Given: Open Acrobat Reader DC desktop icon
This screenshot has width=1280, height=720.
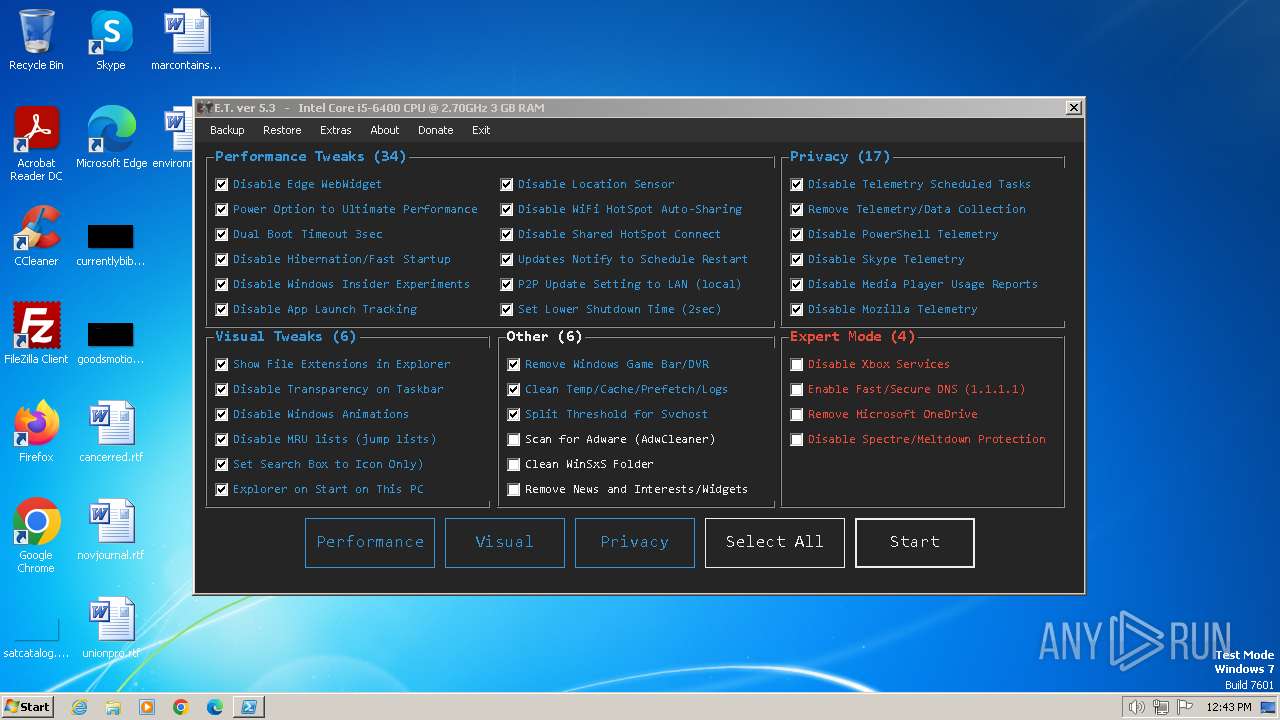Looking at the screenshot, I should 36,144.
